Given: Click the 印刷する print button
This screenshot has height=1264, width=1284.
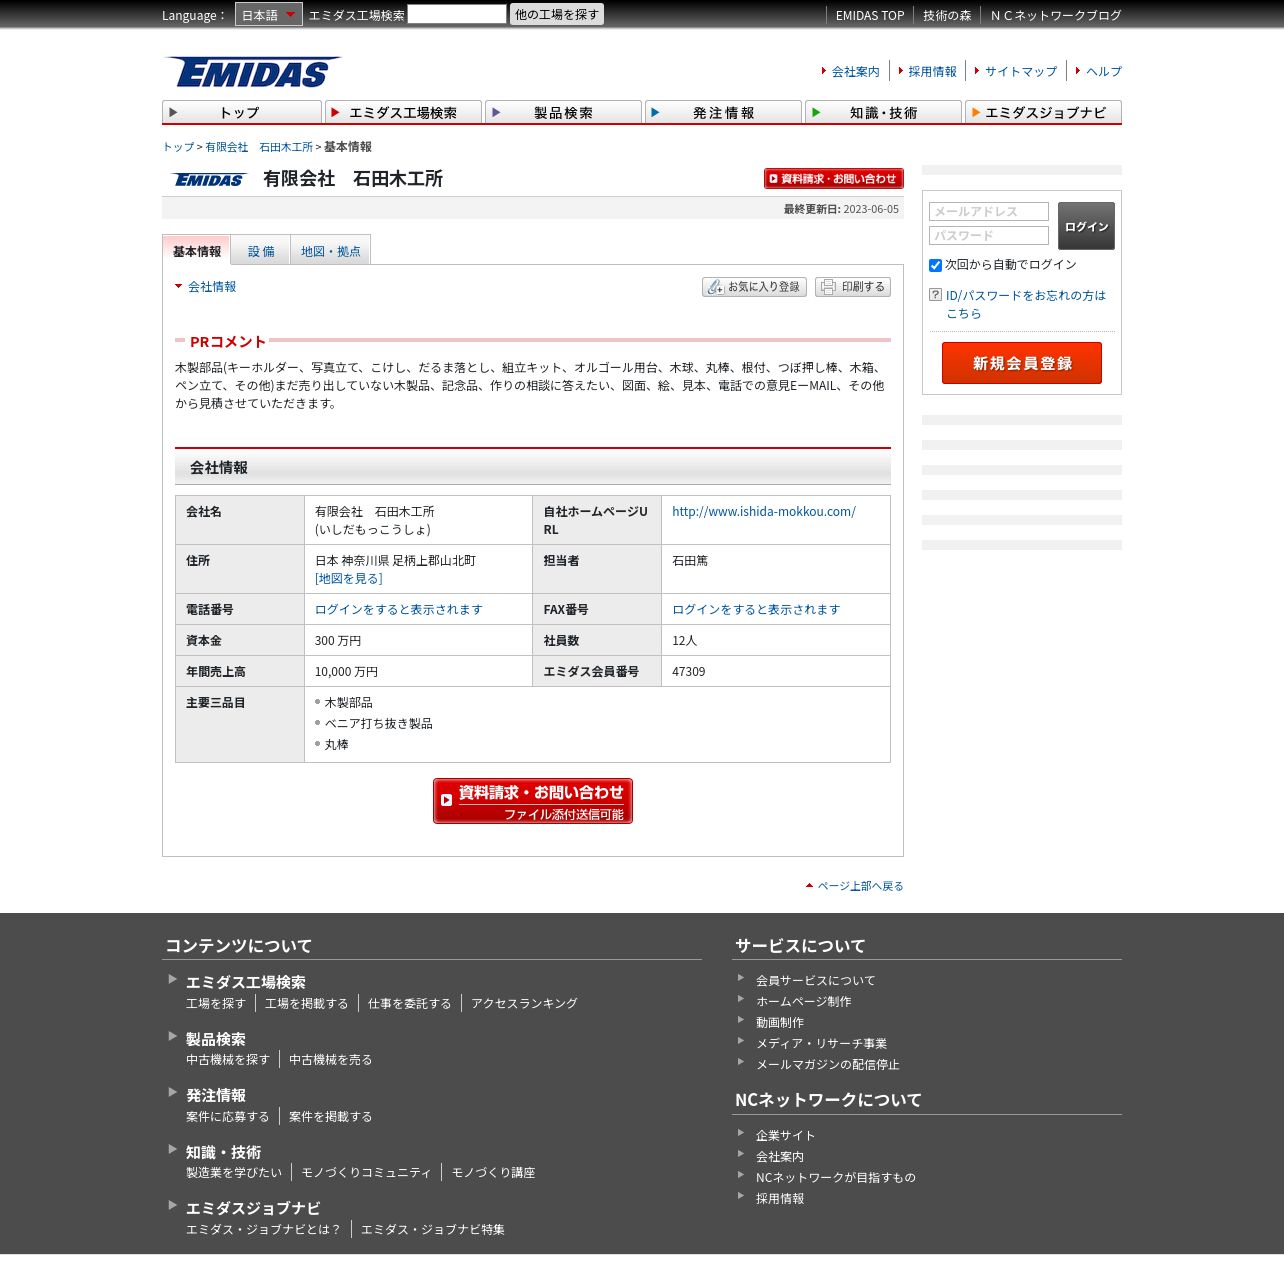Looking at the screenshot, I should pyautogui.click(x=852, y=287).
